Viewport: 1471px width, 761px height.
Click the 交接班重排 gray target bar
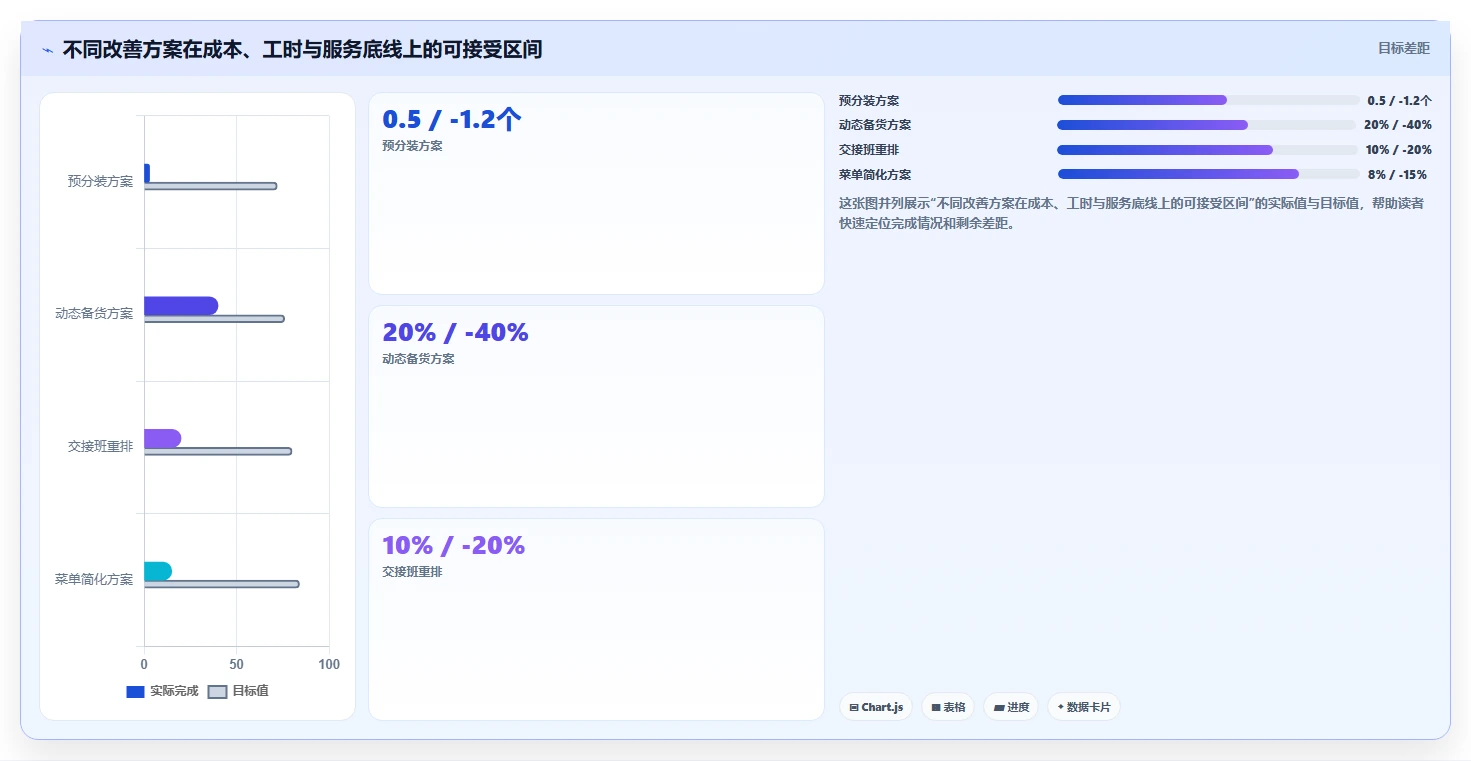tap(218, 451)
